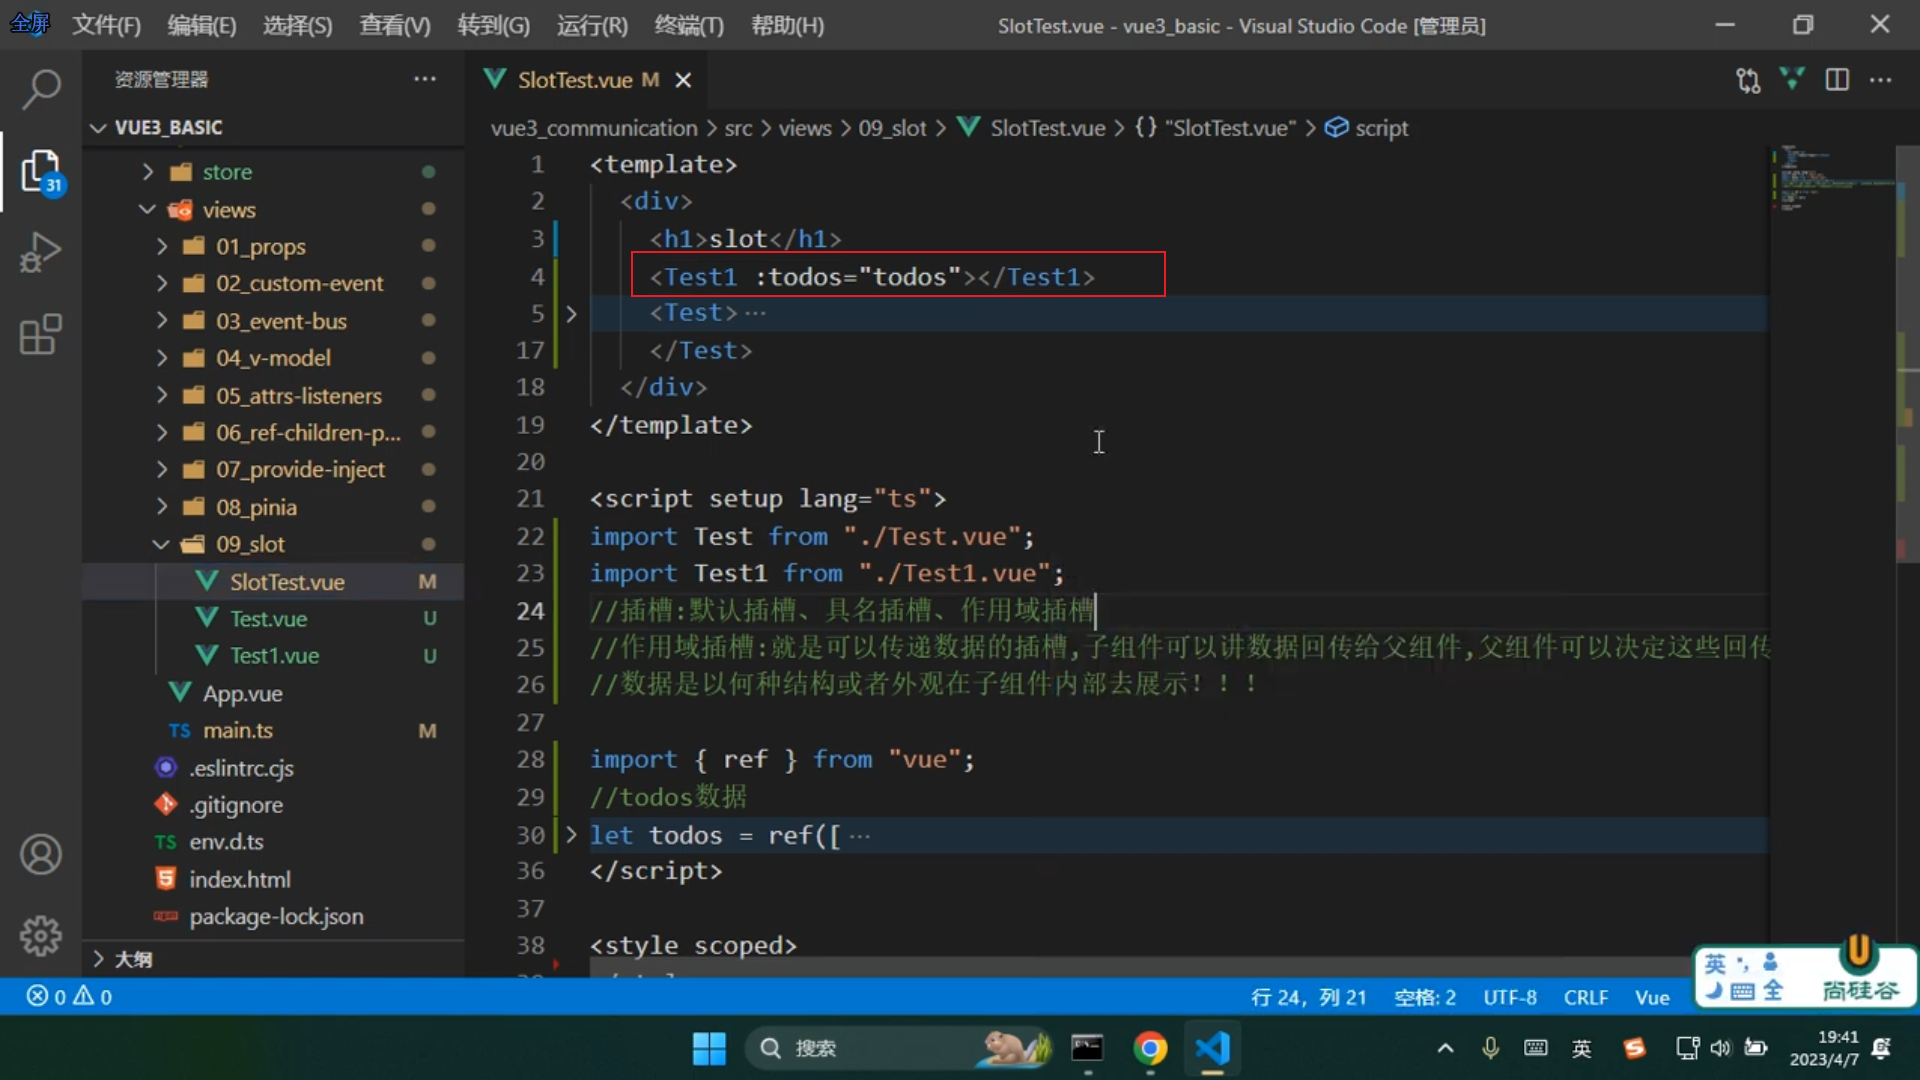Open .eslintrc.cjs file
1920x1080 pixels.
click(241, 768)
